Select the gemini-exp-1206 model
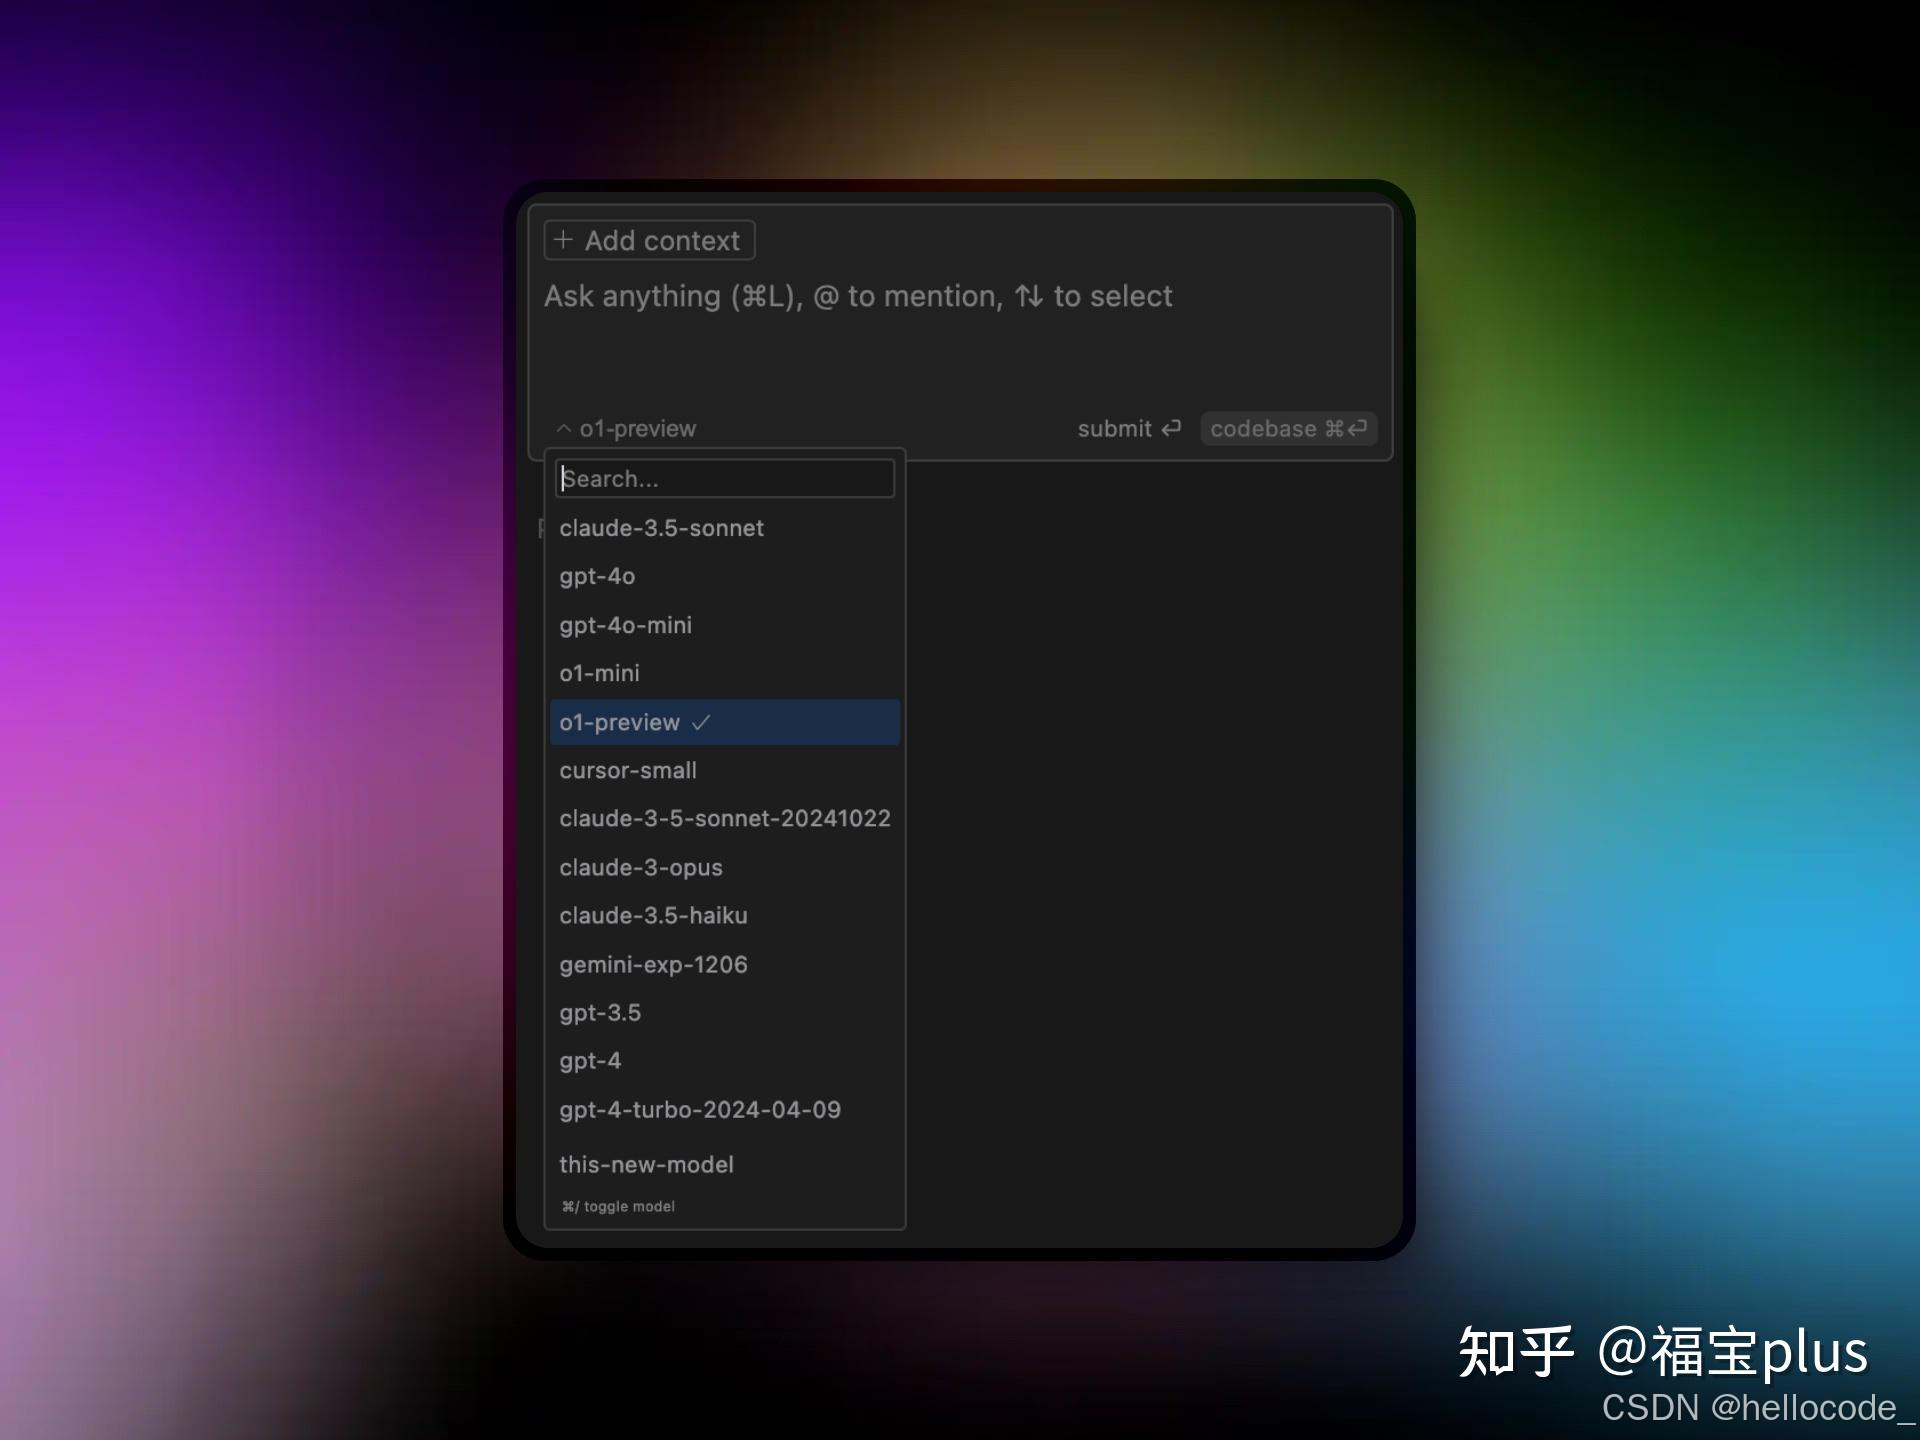Screen dimensions: 1920x1440 pyautogui.click(x=653, y=964)
